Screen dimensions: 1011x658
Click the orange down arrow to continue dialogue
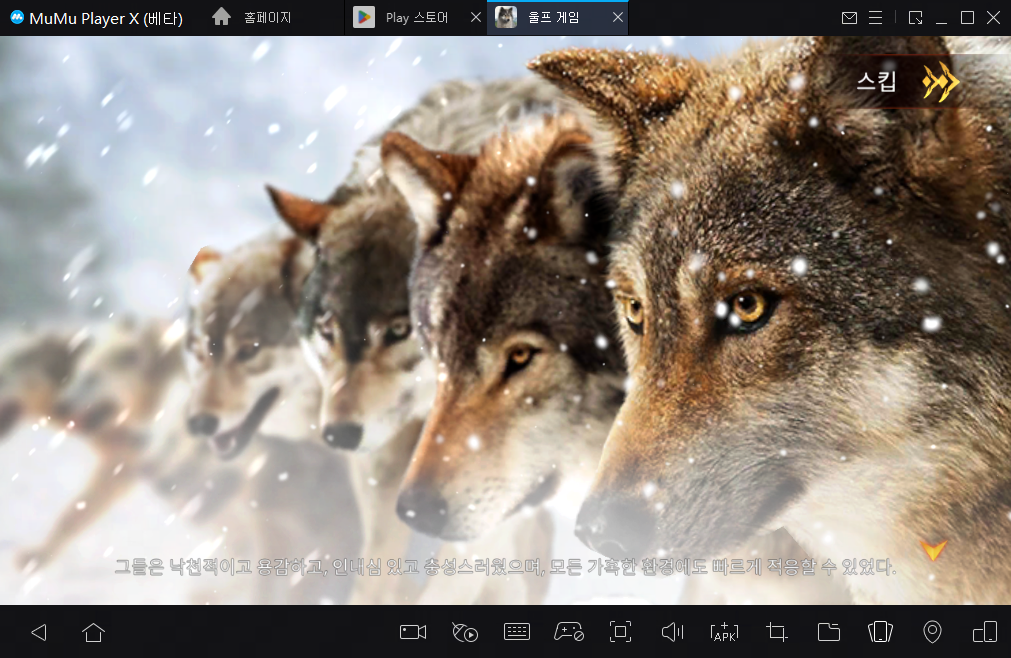(934, 550)
